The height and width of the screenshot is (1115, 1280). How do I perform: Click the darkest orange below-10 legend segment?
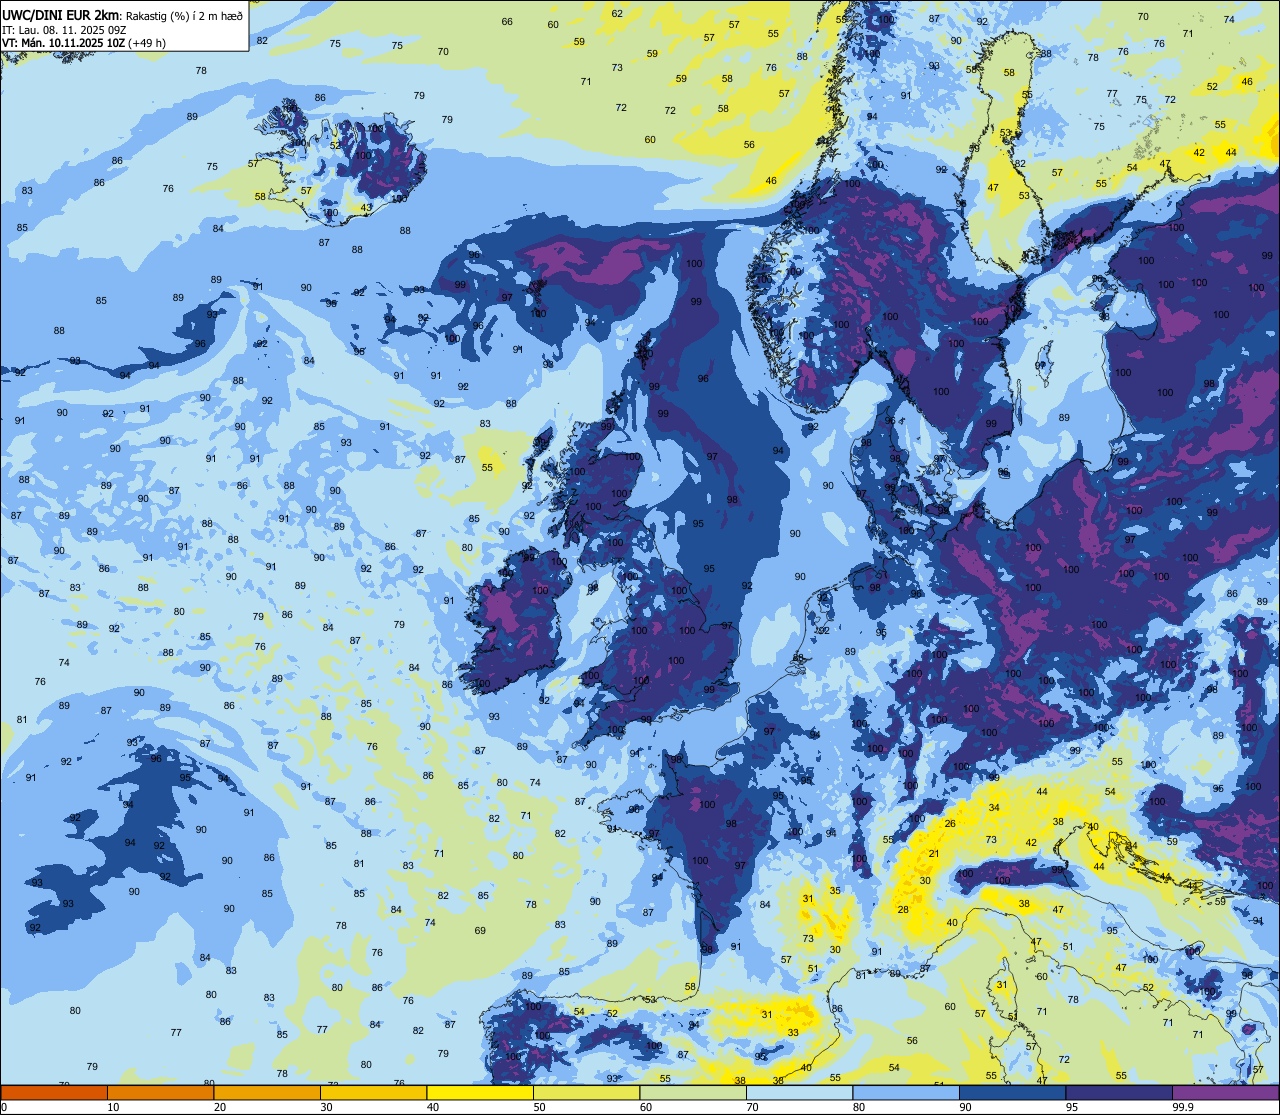[54, 1092]
